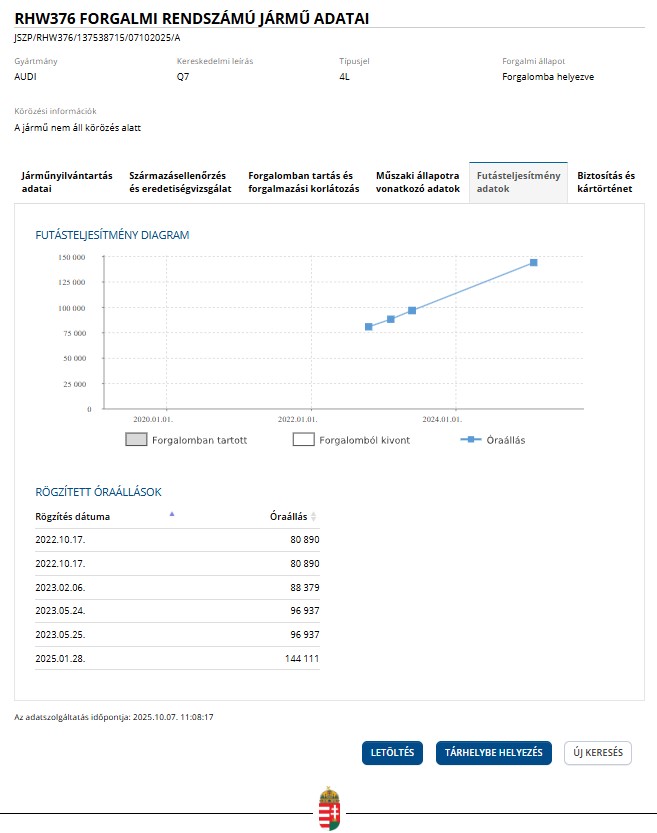Click the Hungarian coat of arms emblem
The height and width of the screenshot is (833, 657).
pos(328,808)
